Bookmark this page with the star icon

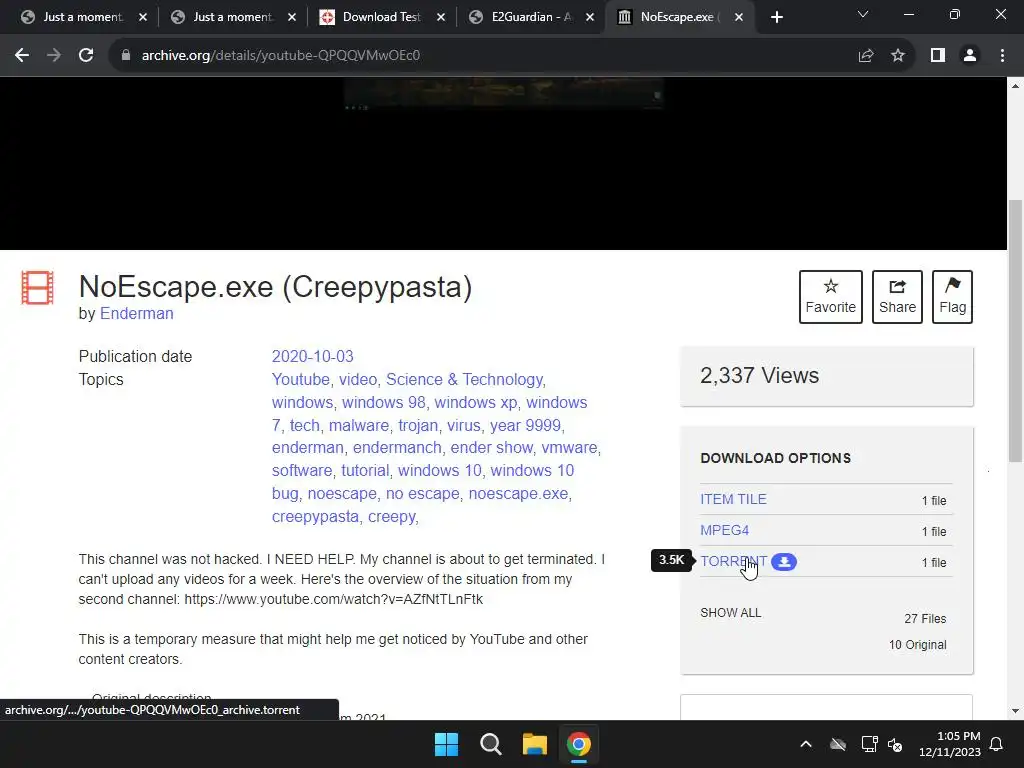898,56
